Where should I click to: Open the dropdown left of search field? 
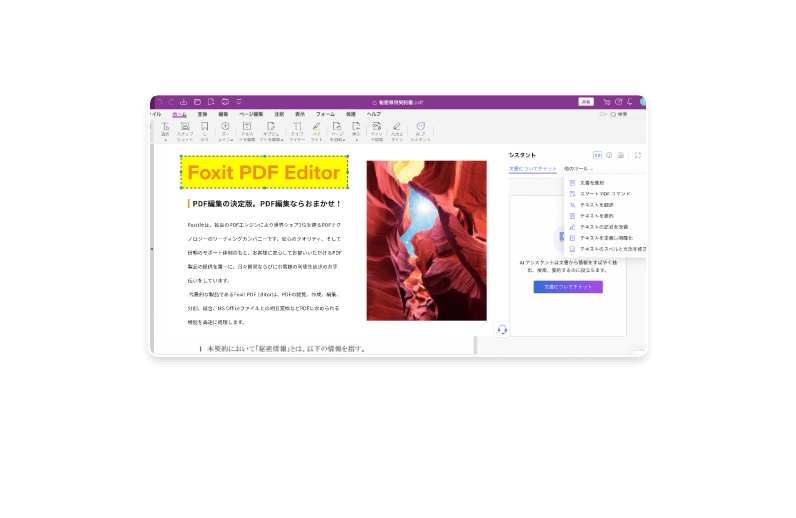[603, 114]
